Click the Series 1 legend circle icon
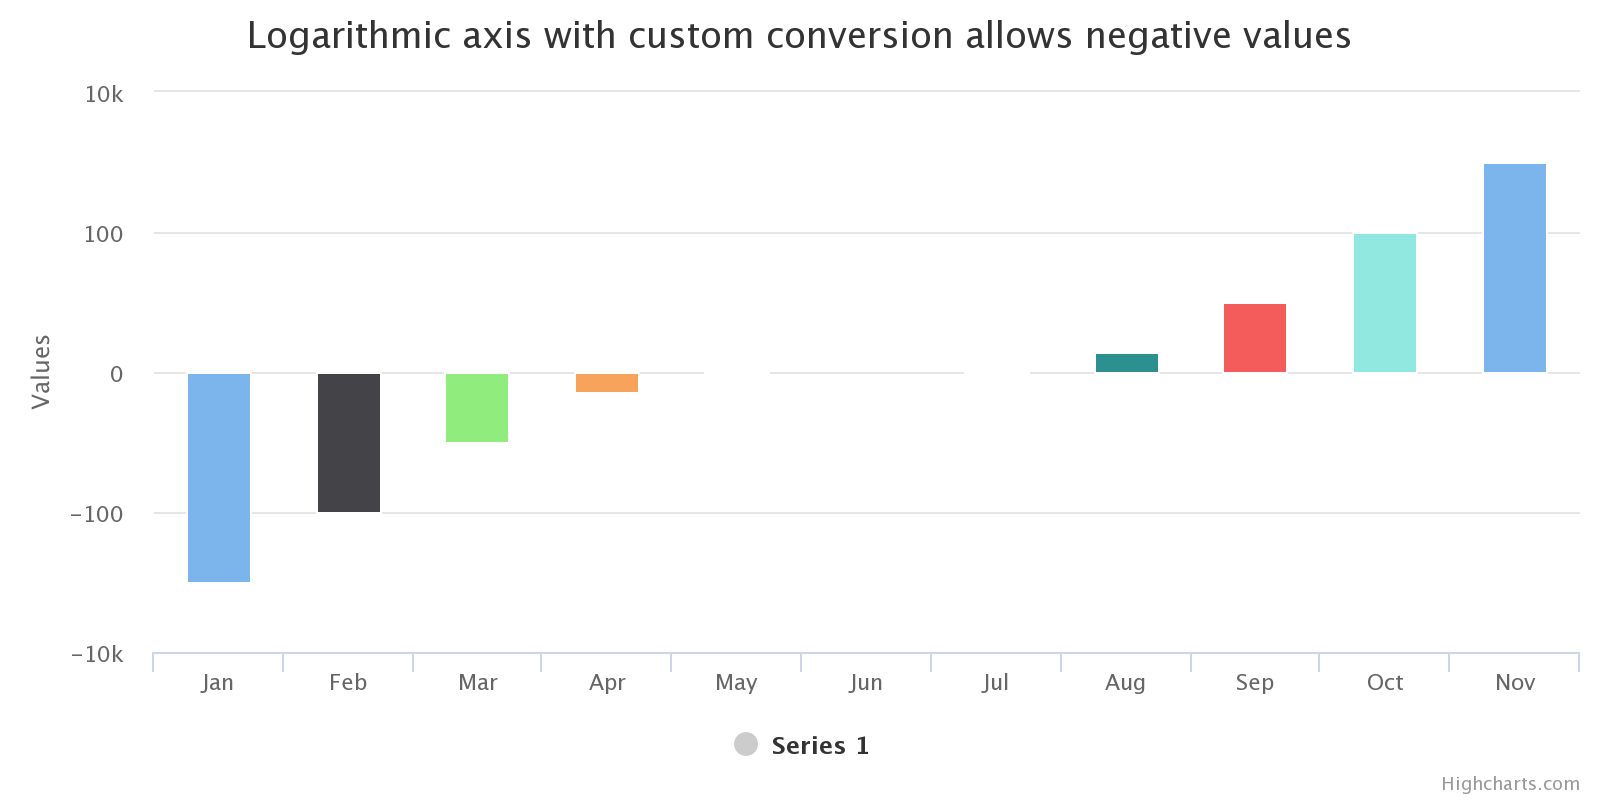1600x800 pixels. (746, 745)
